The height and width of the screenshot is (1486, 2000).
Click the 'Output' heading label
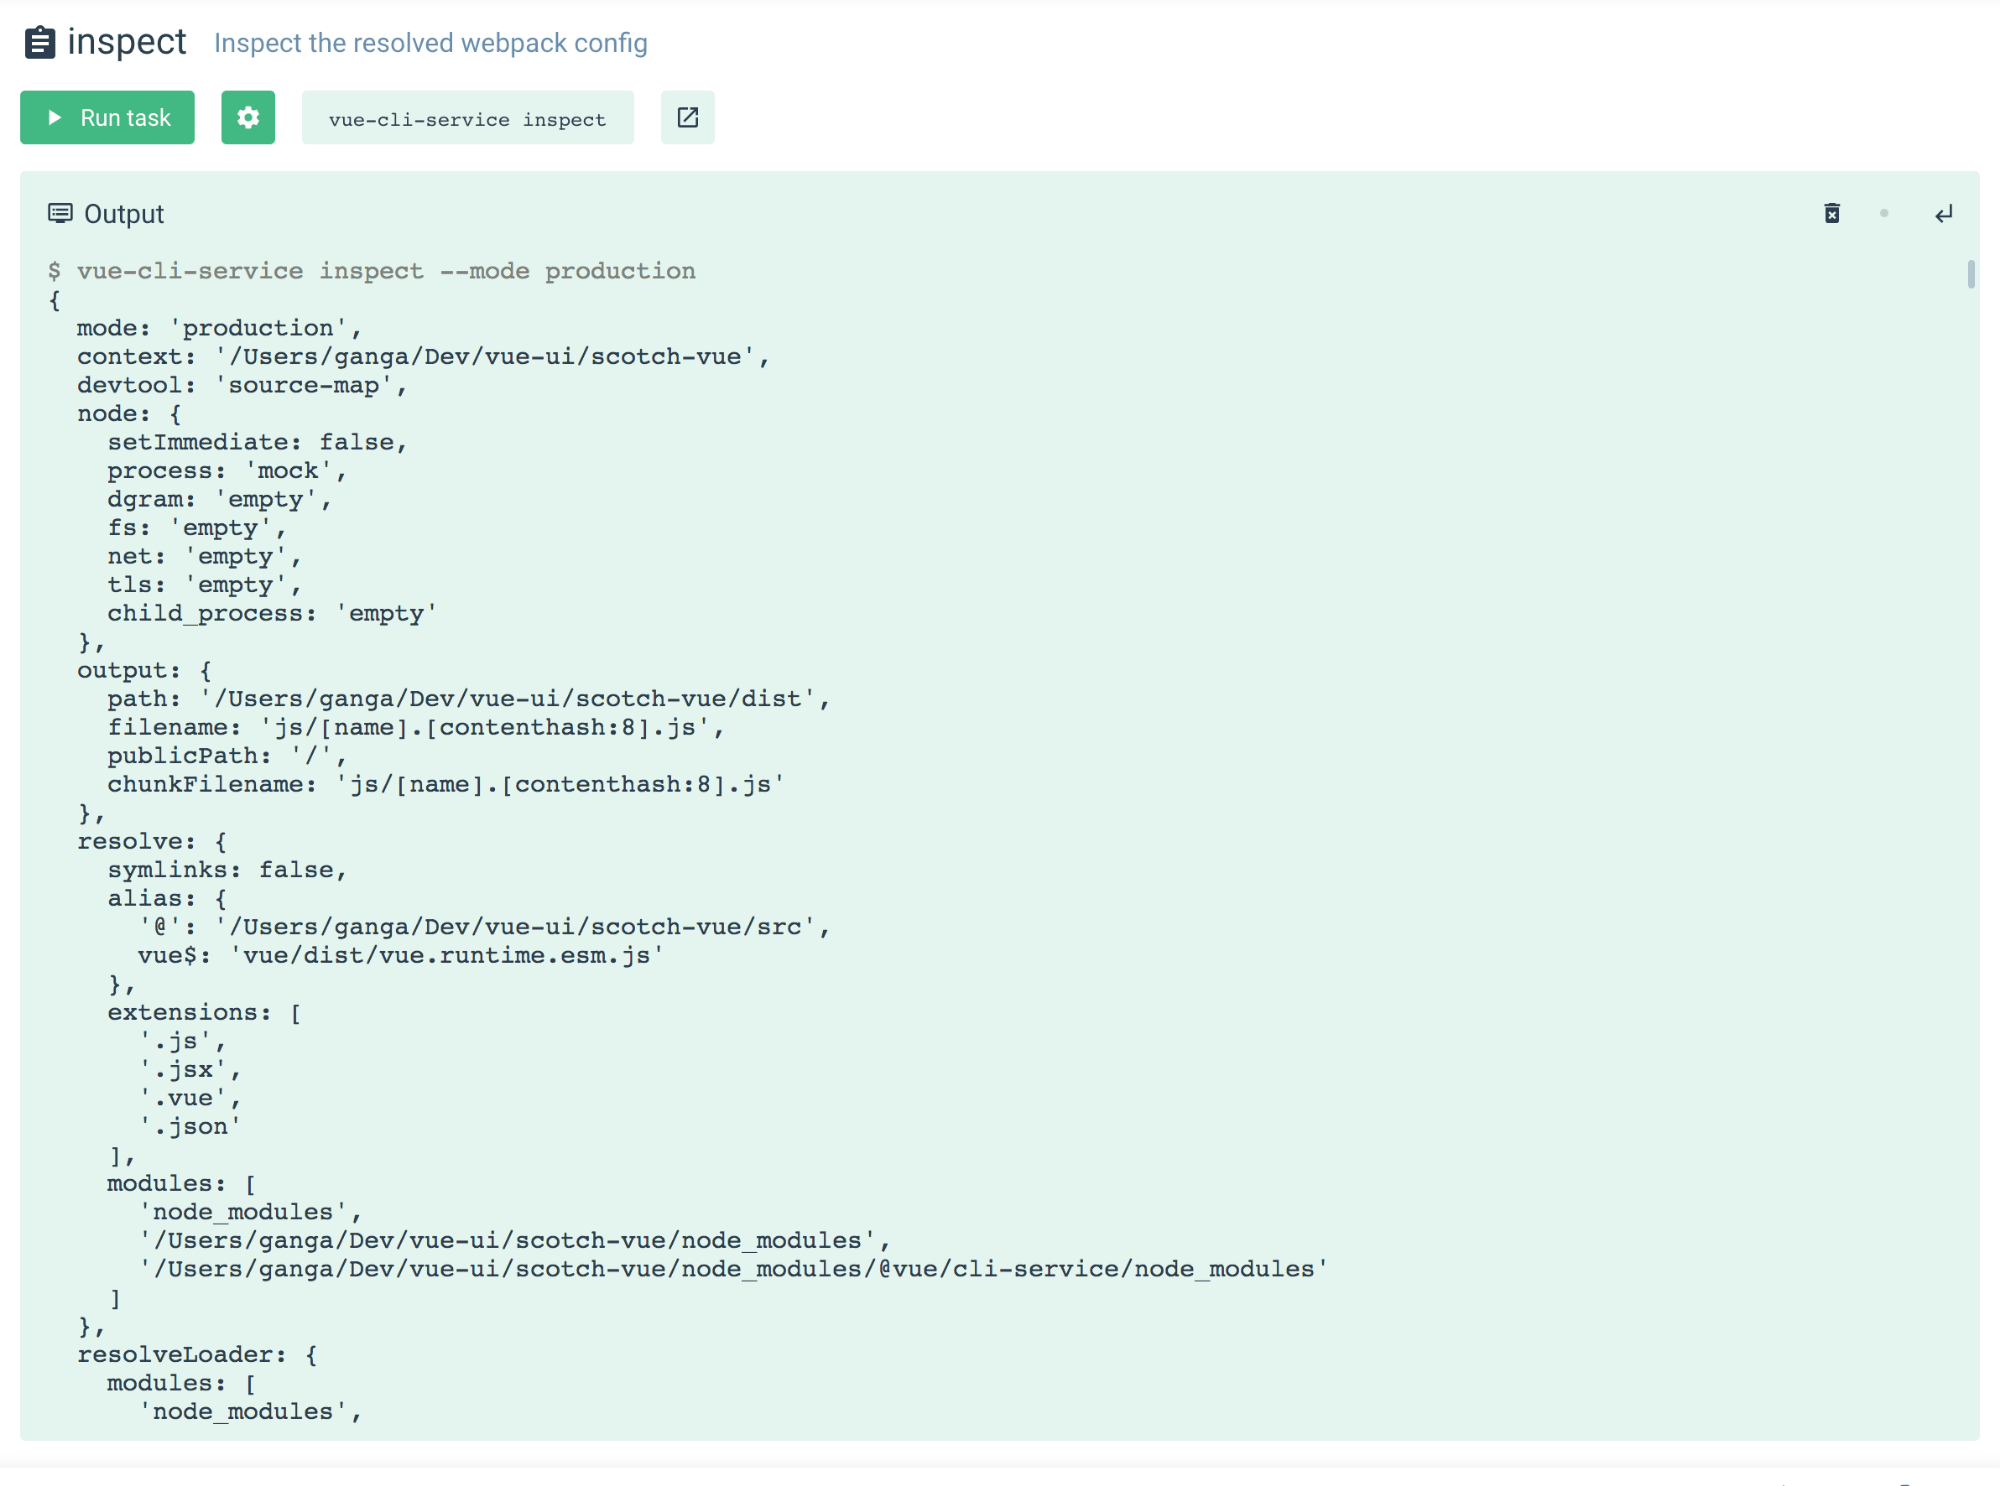click(124, 214)
